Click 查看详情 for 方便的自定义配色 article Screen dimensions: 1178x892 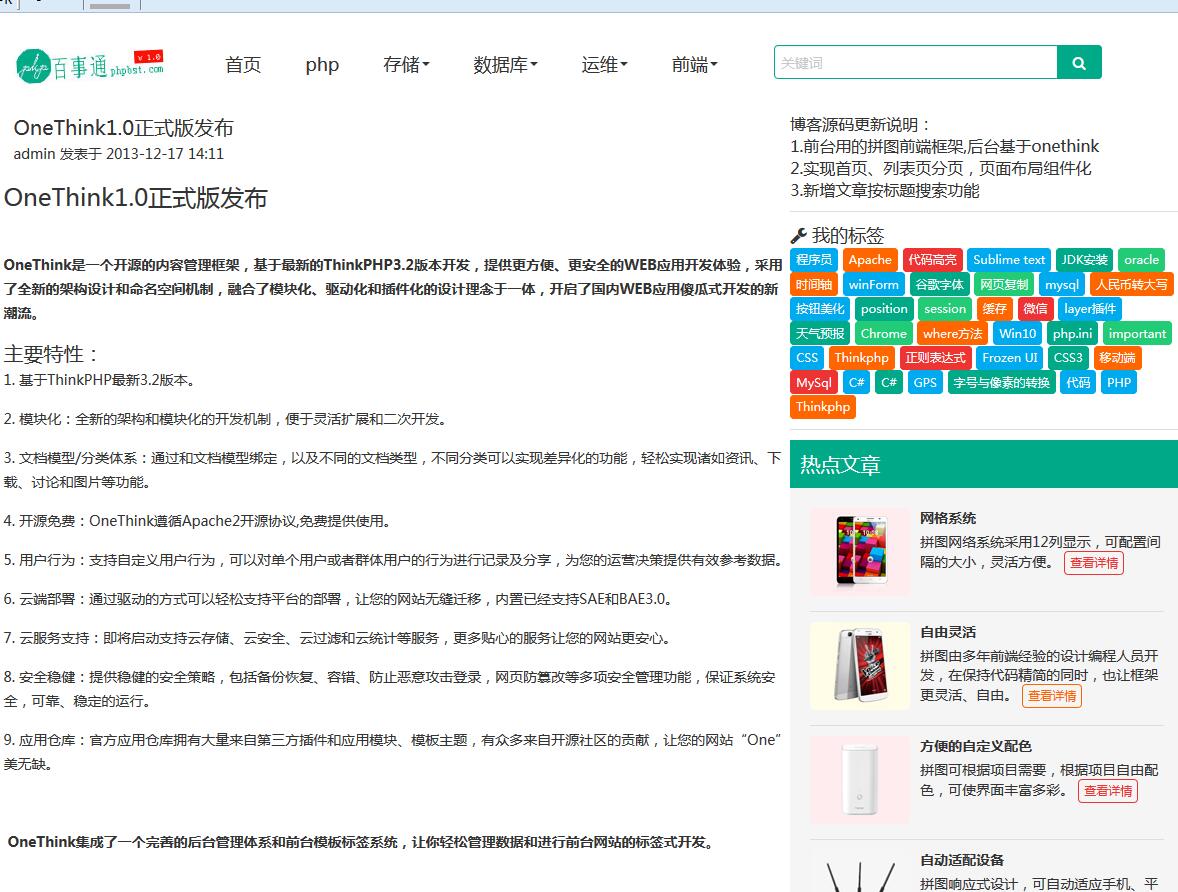point(1107,791)
